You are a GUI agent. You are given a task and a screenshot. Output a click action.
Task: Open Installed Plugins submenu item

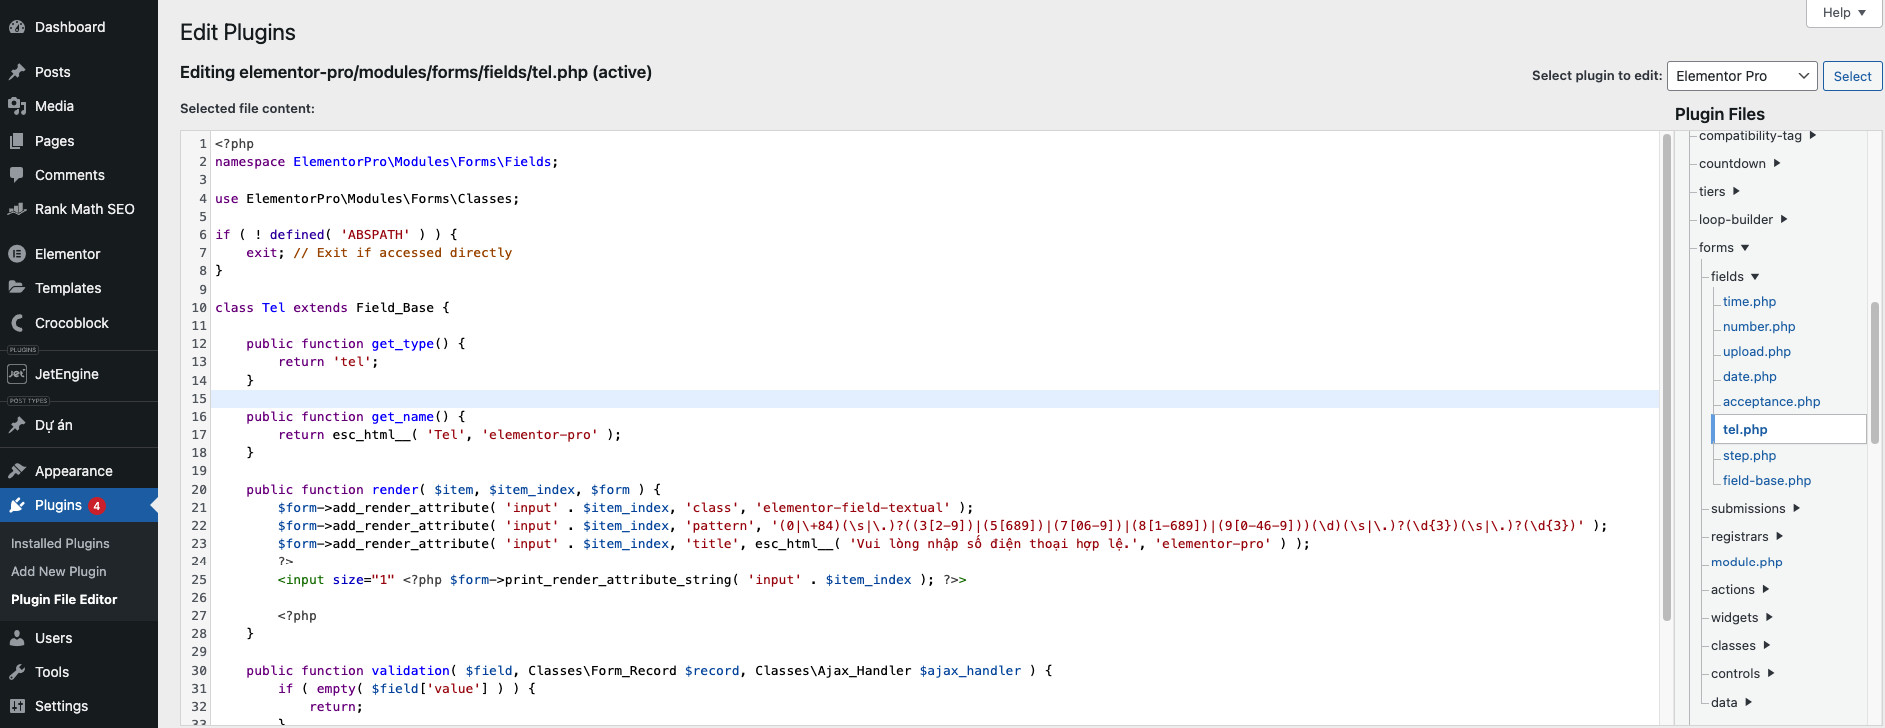(60, 544)
